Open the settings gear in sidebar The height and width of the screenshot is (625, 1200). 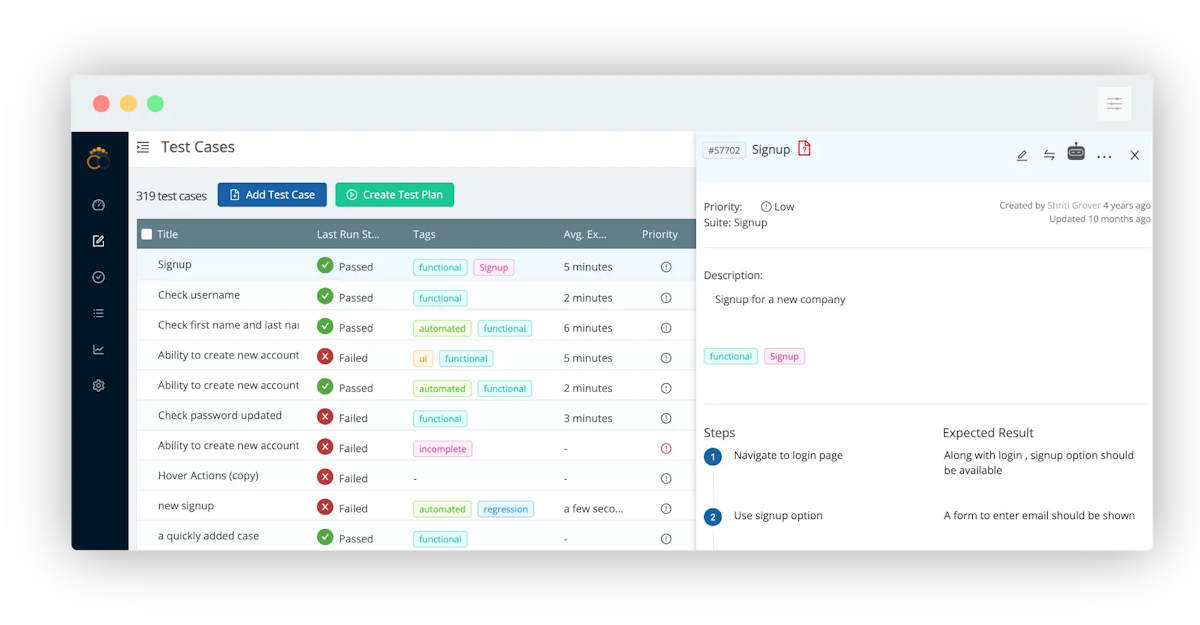[x=98, y=385]
